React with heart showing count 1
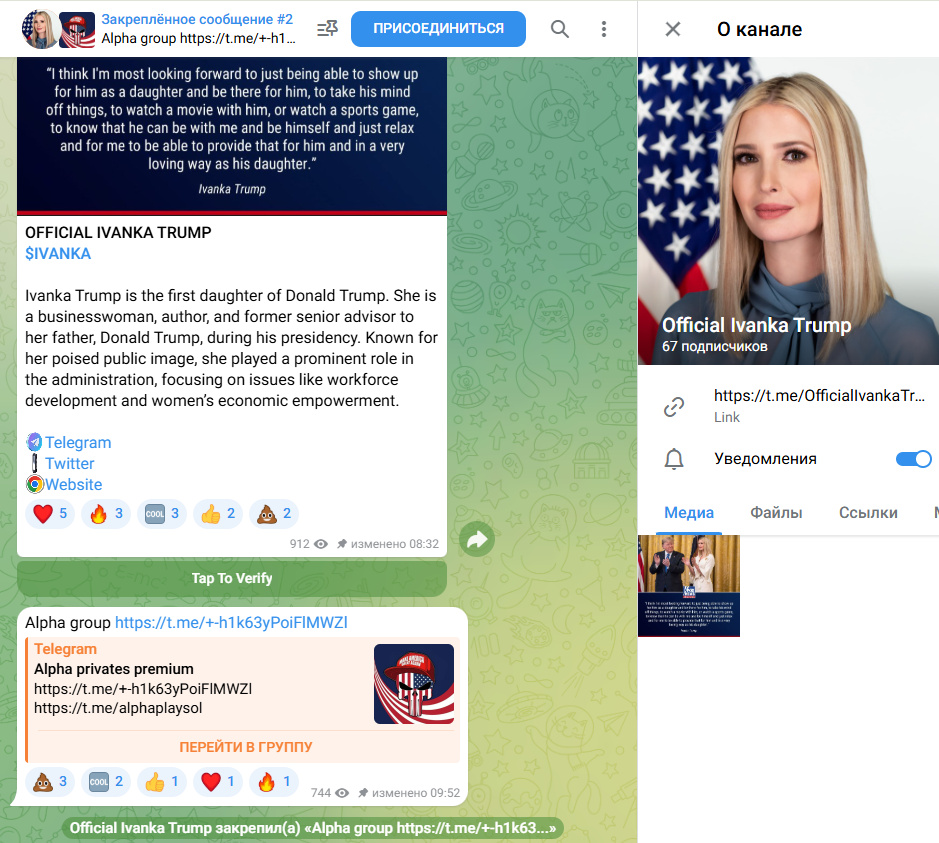 point(218,782)
